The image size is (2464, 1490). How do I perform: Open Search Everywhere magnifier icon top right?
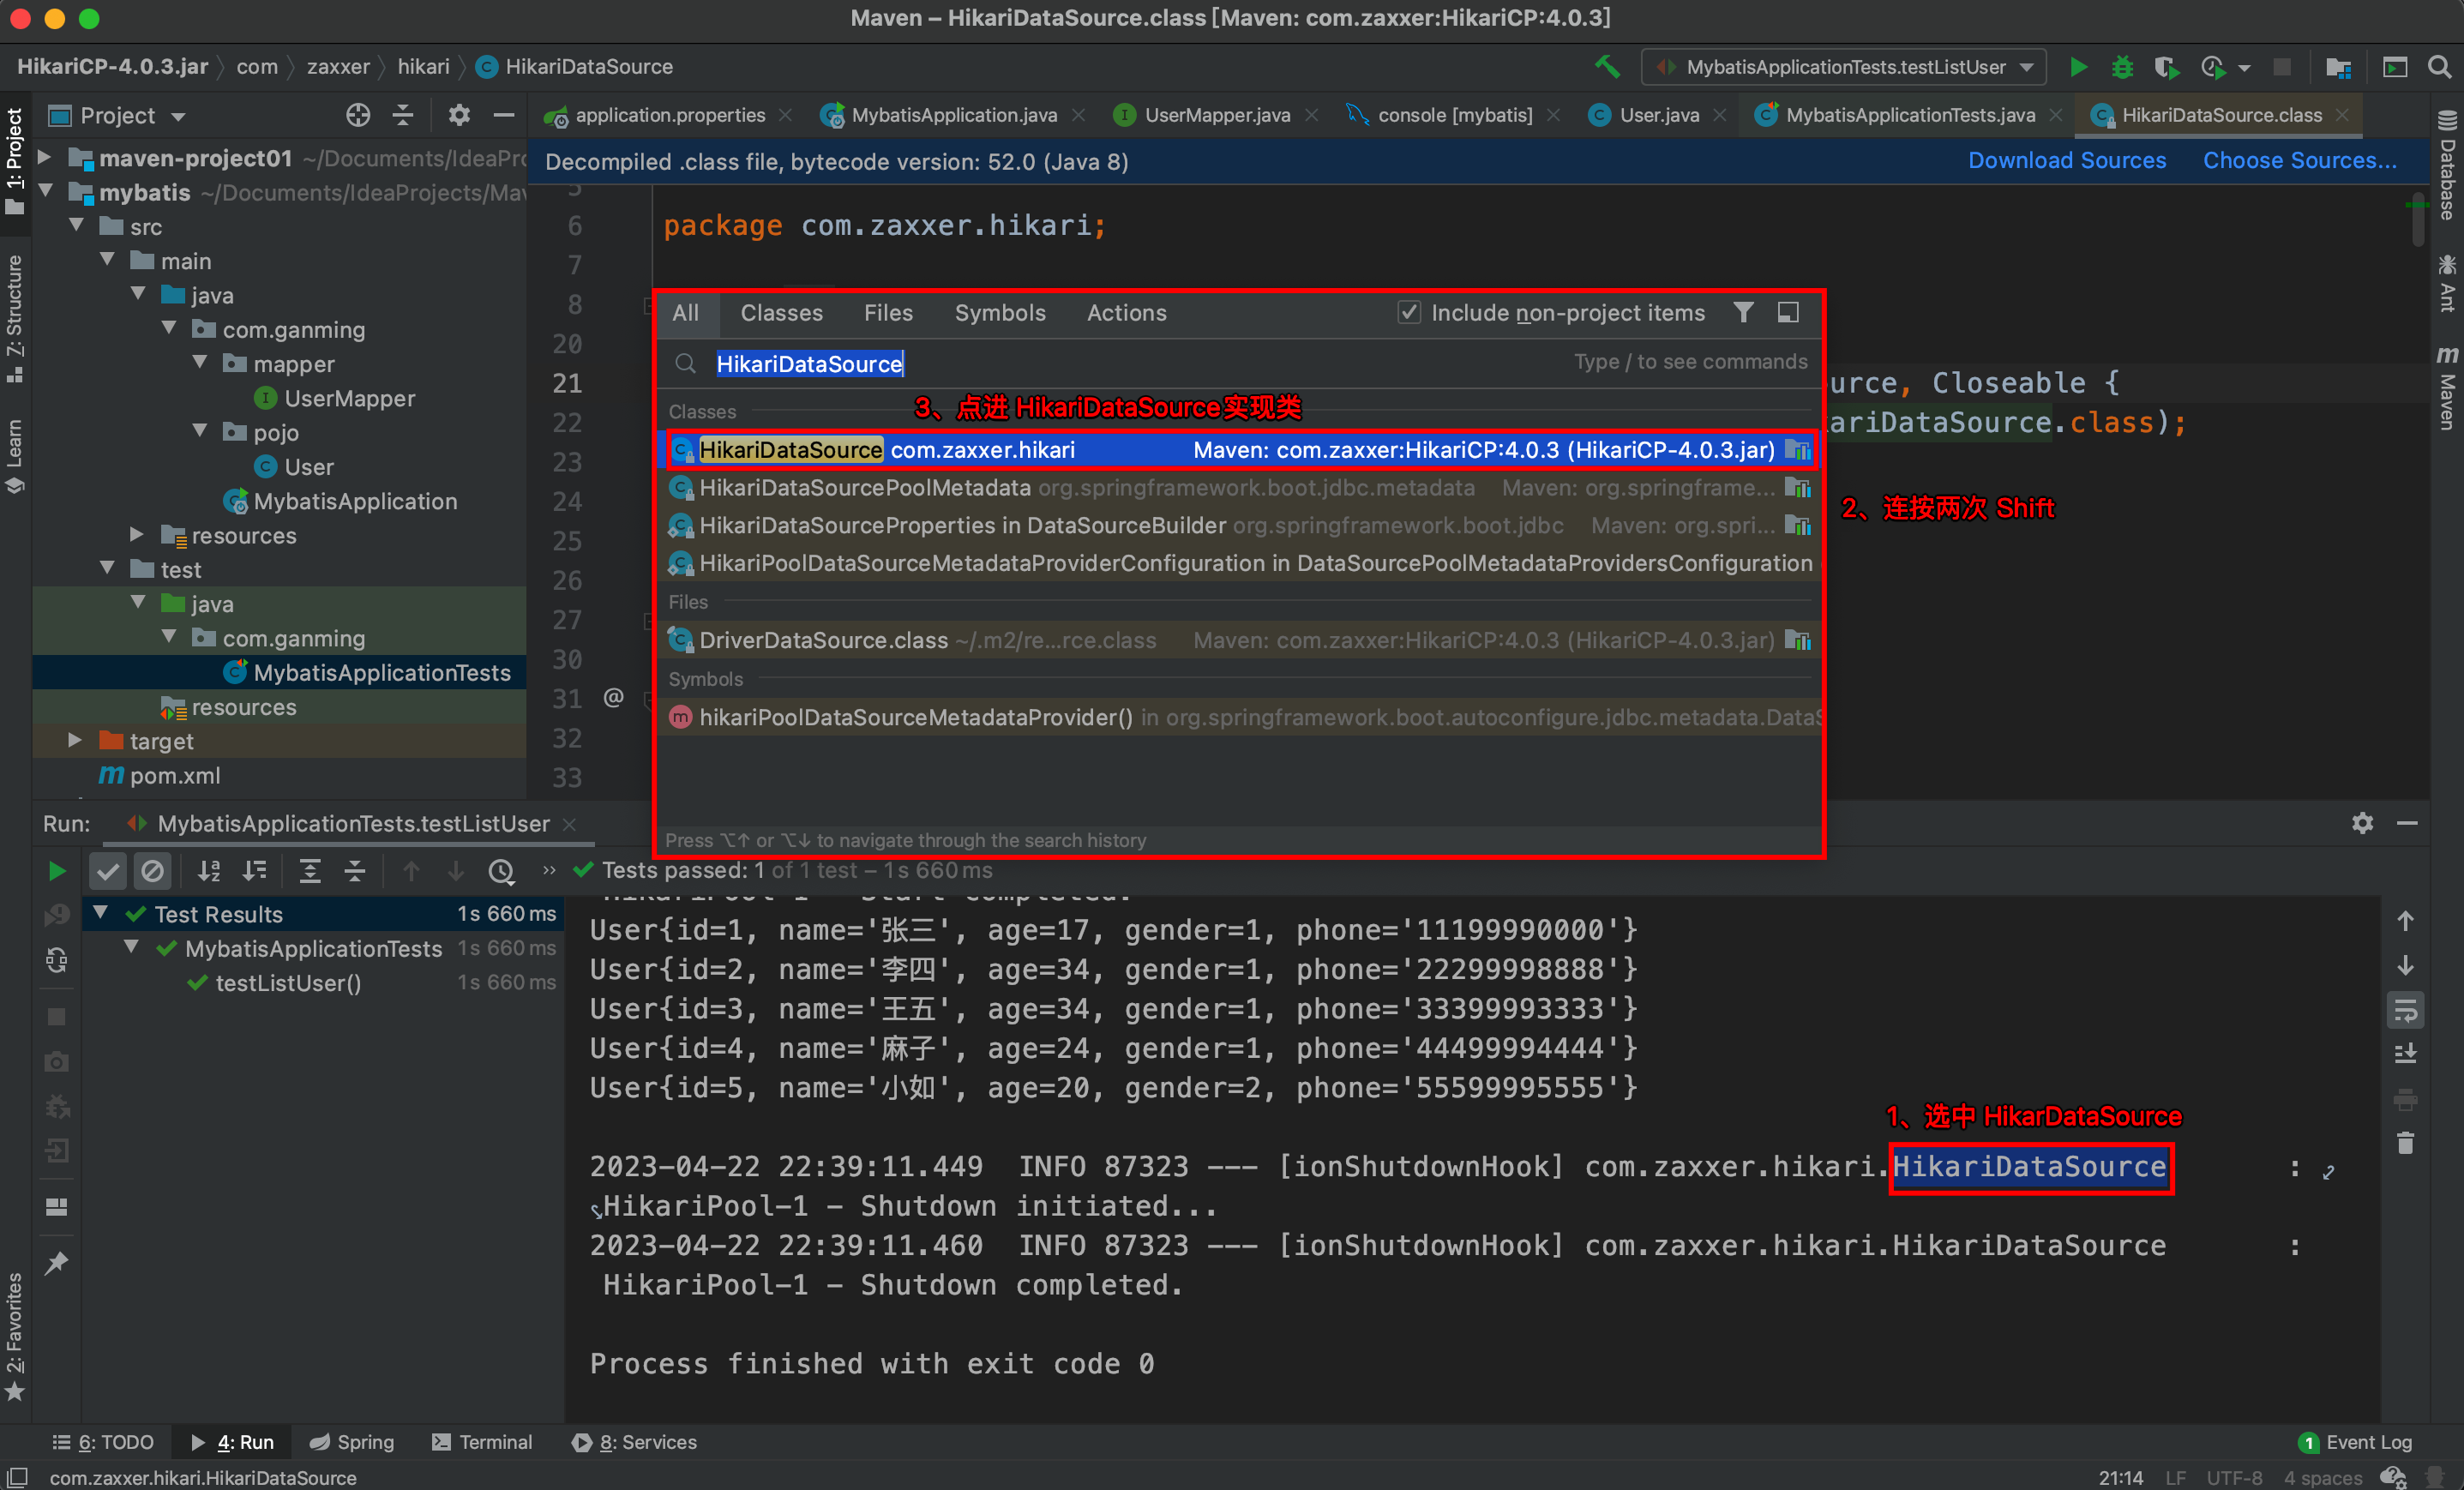click(x=2439, y=67)
